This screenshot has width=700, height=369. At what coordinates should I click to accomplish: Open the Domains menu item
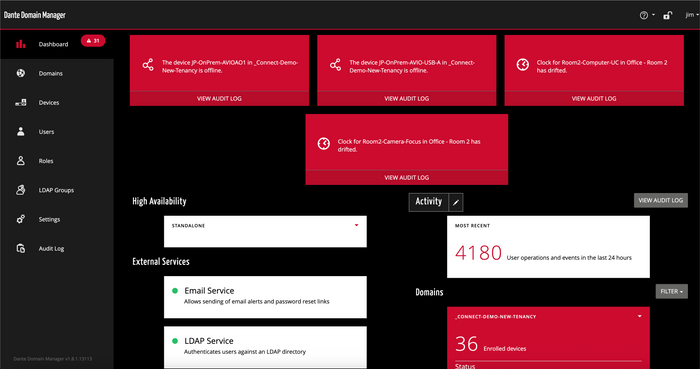50,73
